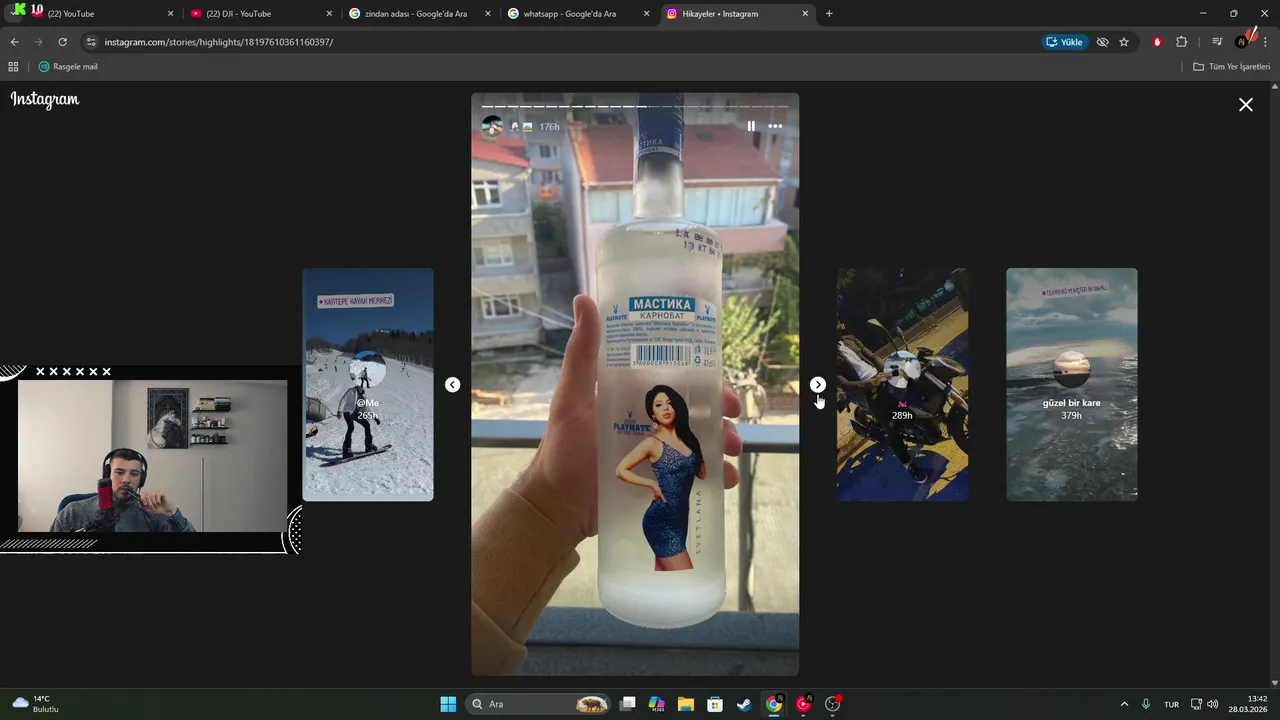Close the whatsapp search tab
1280x720 pixels.
point(646,14)
